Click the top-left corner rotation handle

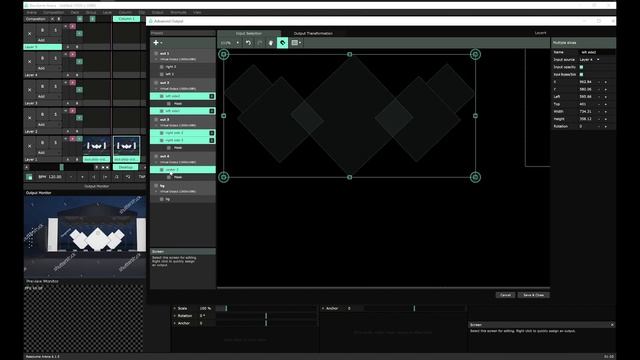click(224, 54)
